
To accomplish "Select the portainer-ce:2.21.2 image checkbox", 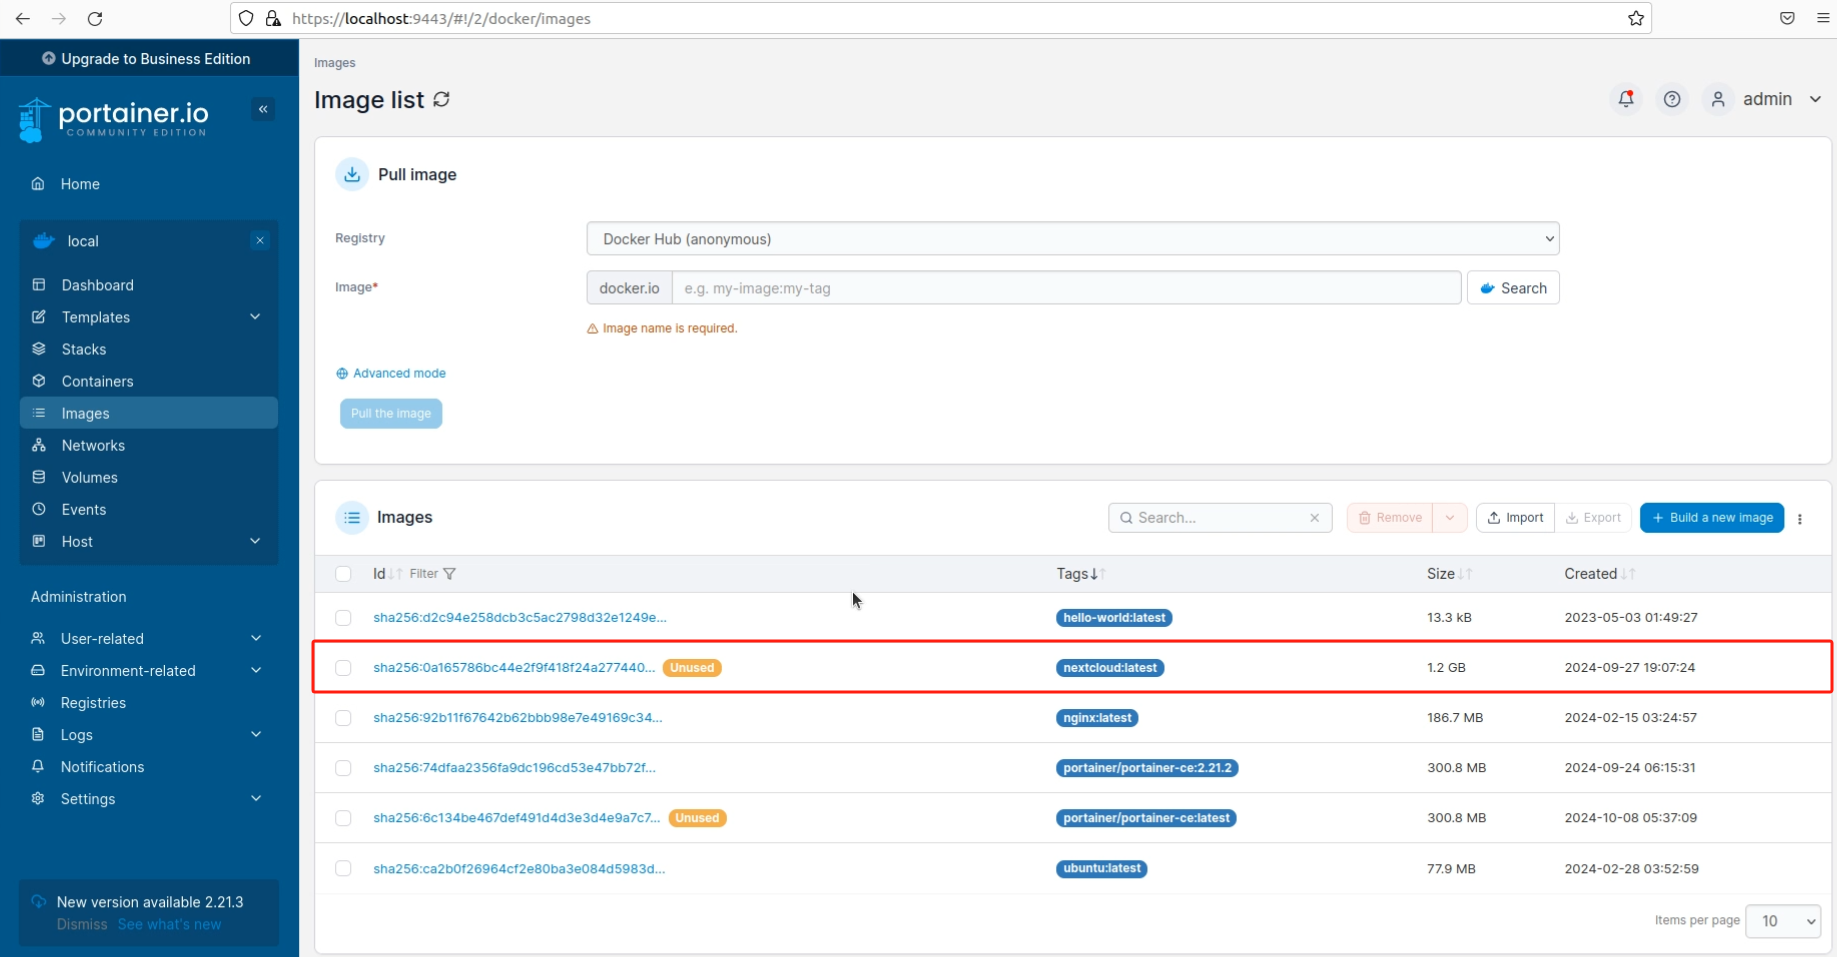I will (343, 768).
